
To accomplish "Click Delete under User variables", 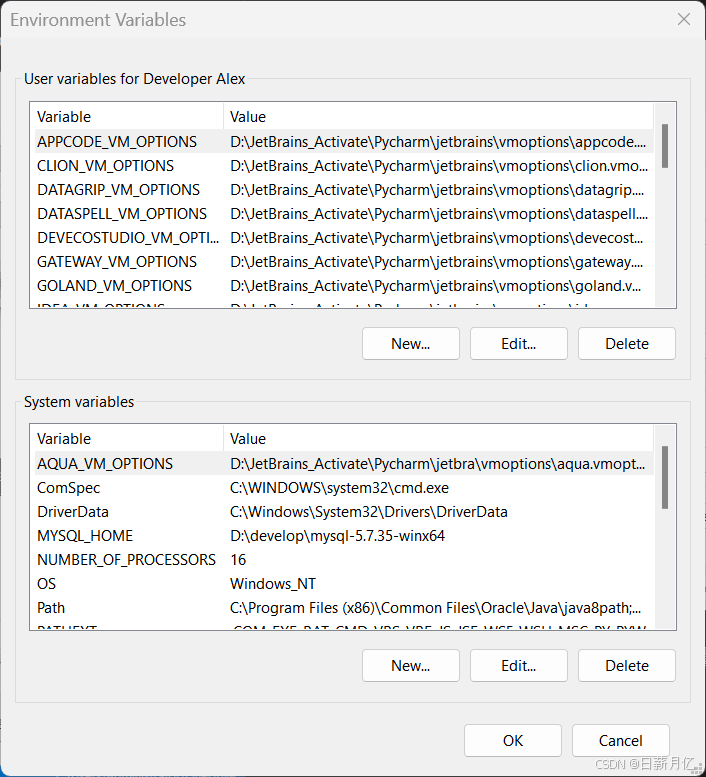I will click(627, 343).
